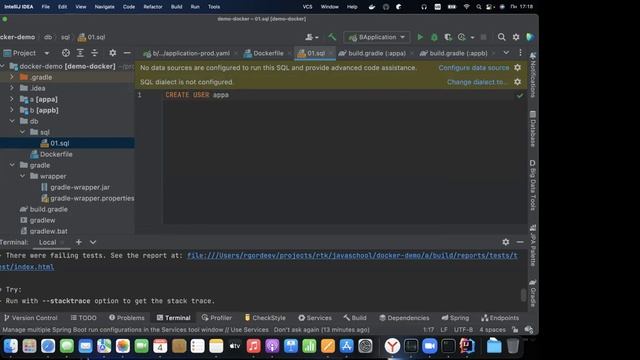This screenshot has width=640, height=360.
Task: Open Big Data Tools side panel
Action: pyautogui.click(x=533, y=185)
